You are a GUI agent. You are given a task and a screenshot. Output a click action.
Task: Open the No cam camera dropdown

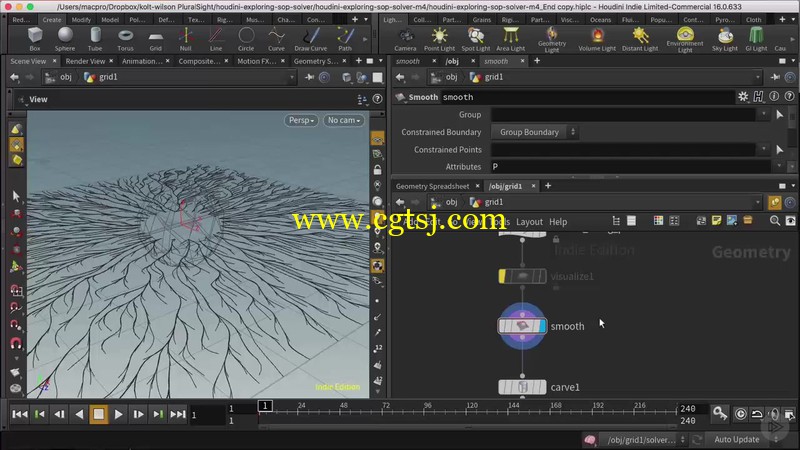[x=343, y=120]
